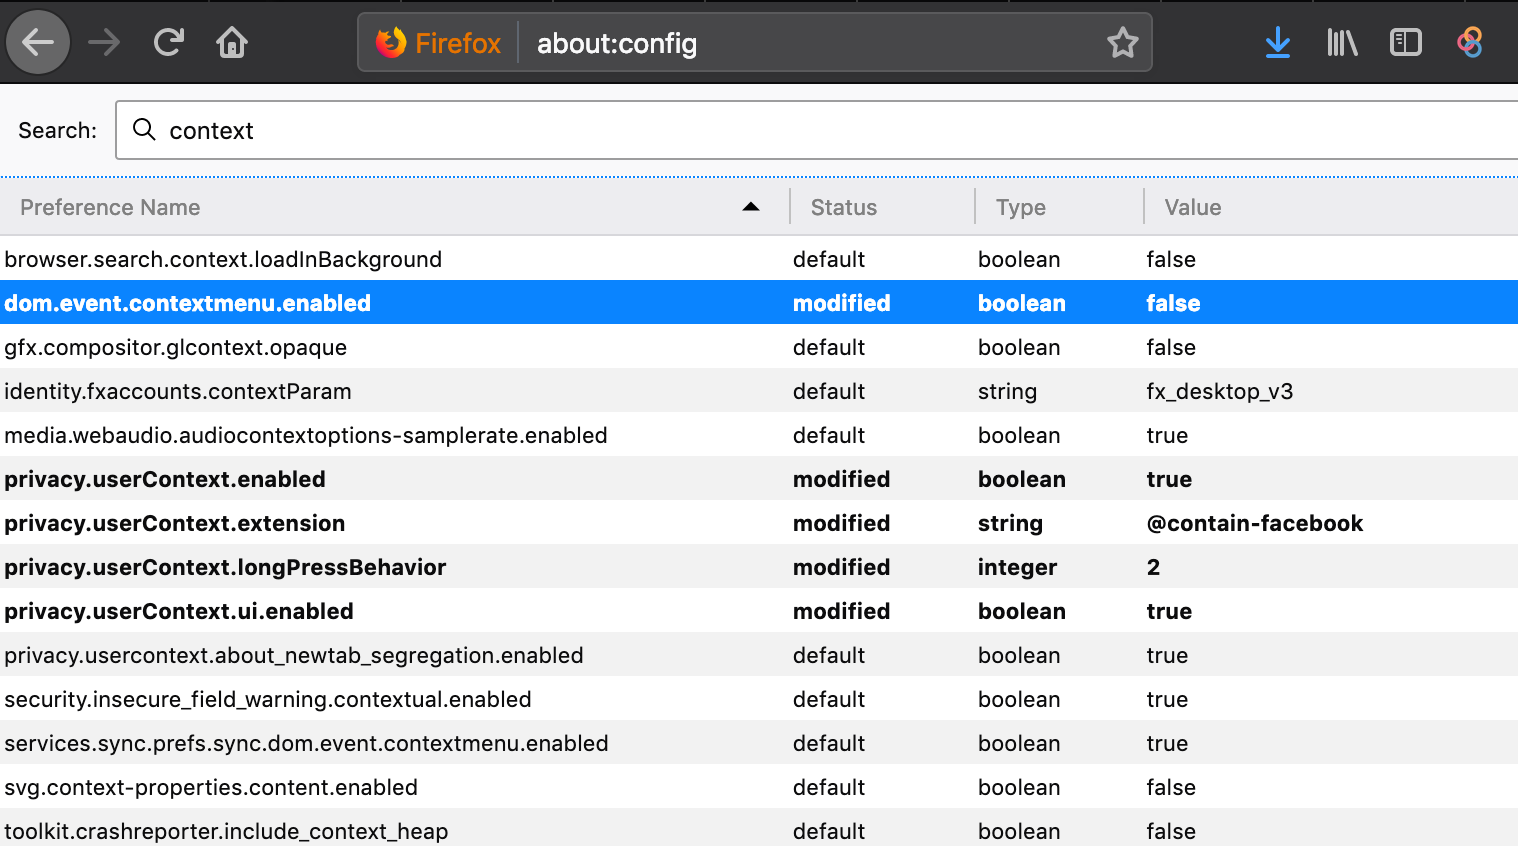Reload the about:config page

tap(168, 42)
